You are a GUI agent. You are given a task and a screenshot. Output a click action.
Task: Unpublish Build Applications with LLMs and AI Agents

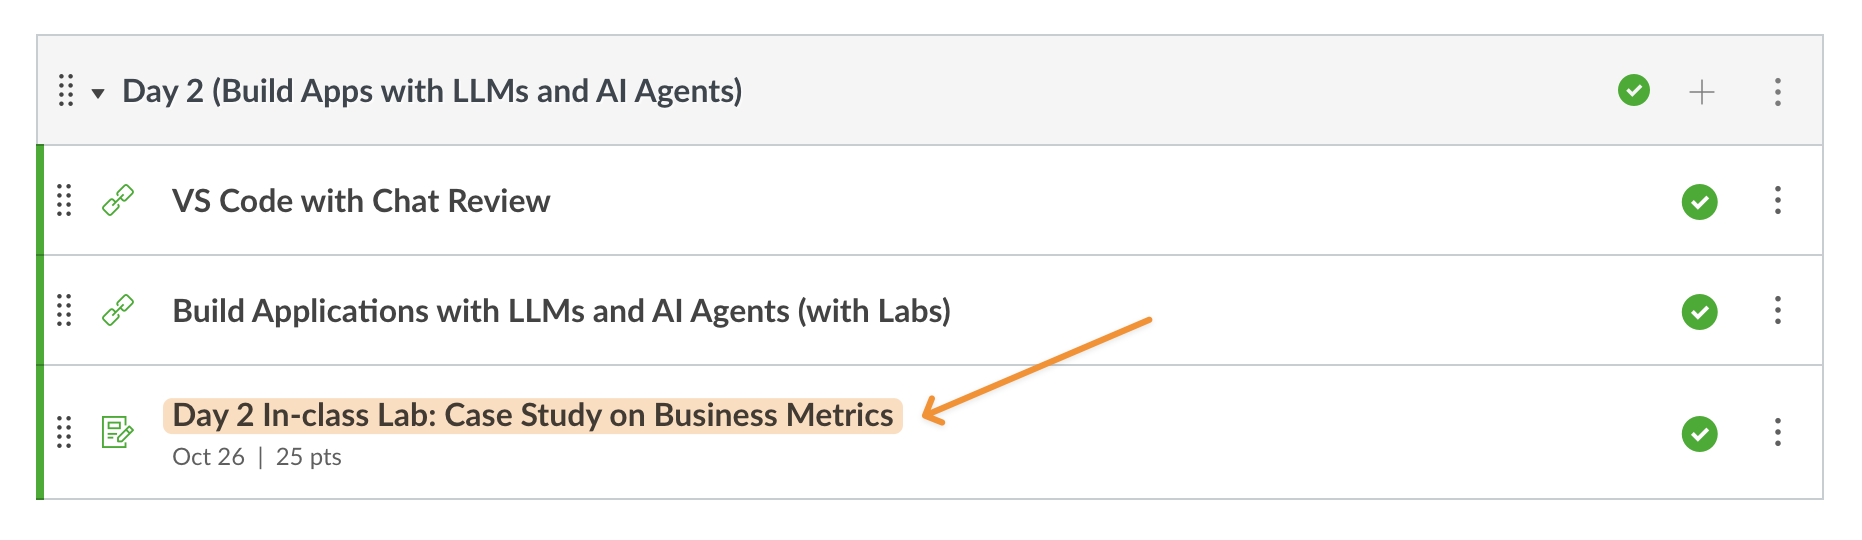click(x=1699, y=312)
